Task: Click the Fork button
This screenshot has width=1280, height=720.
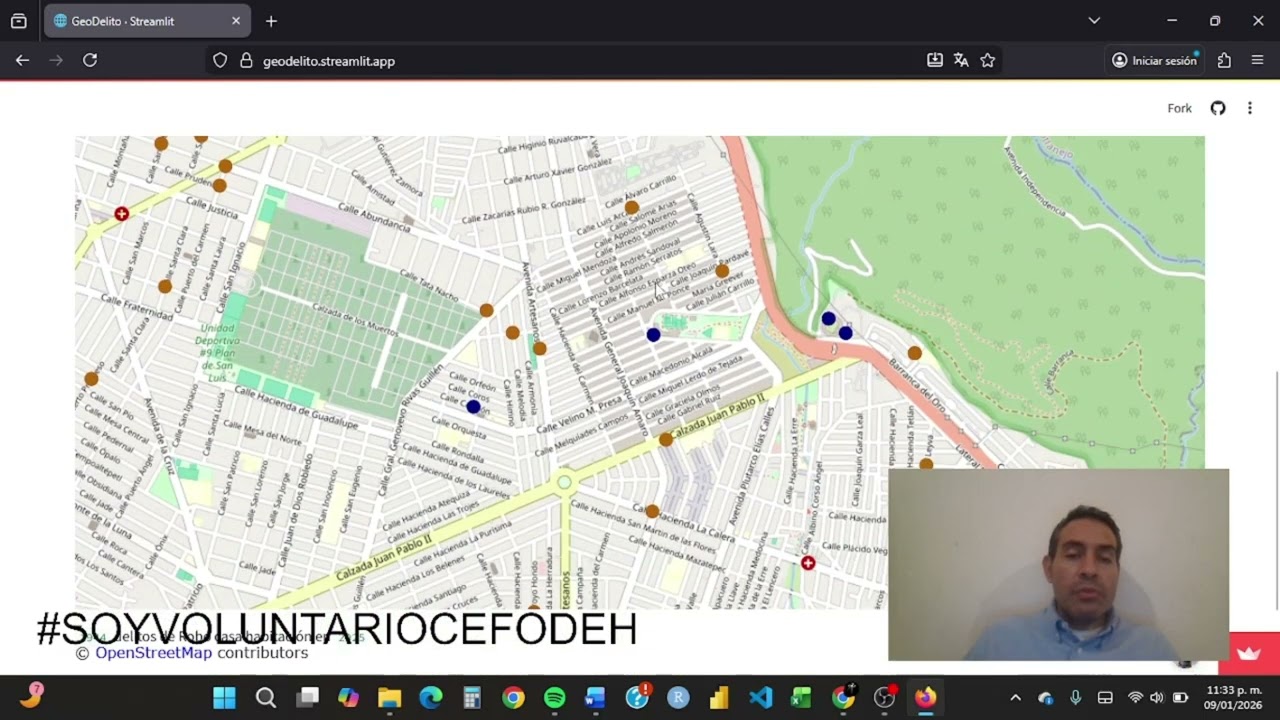Action: tap(1180, 108)
